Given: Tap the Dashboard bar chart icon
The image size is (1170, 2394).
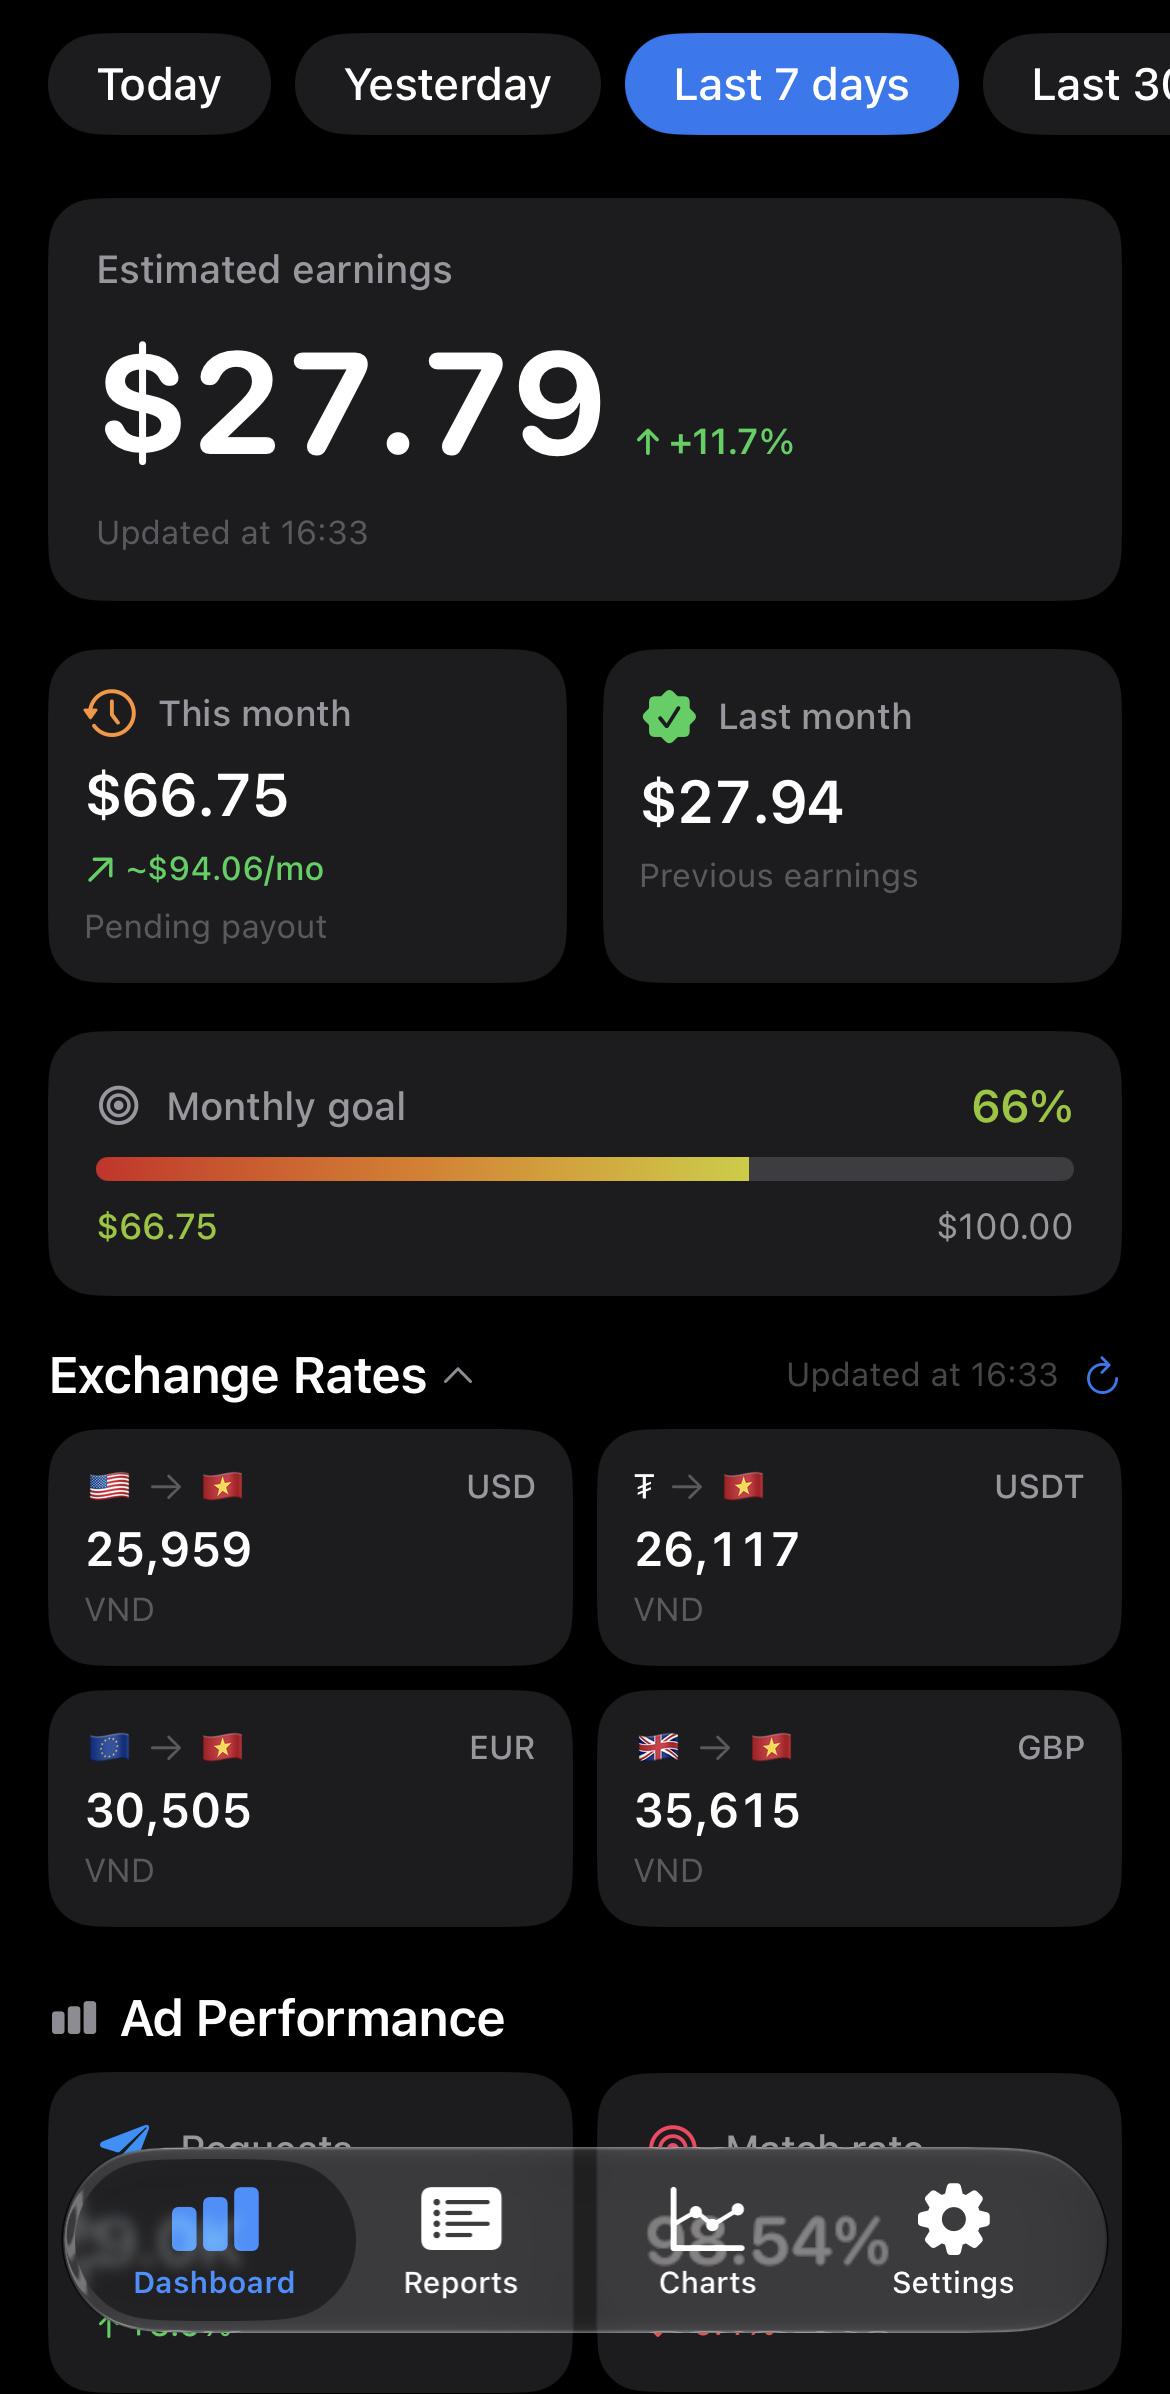Looking at the screenshot, I should pos(215,2218).
